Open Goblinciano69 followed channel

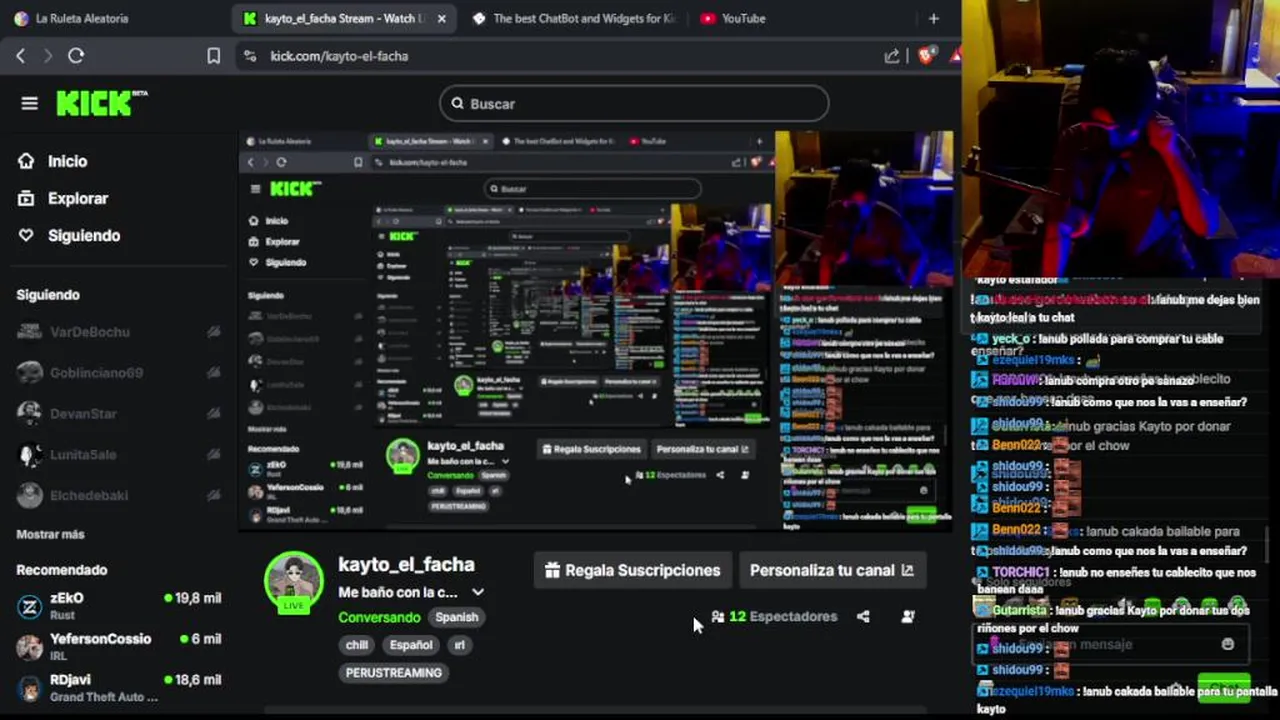[96, 373]
